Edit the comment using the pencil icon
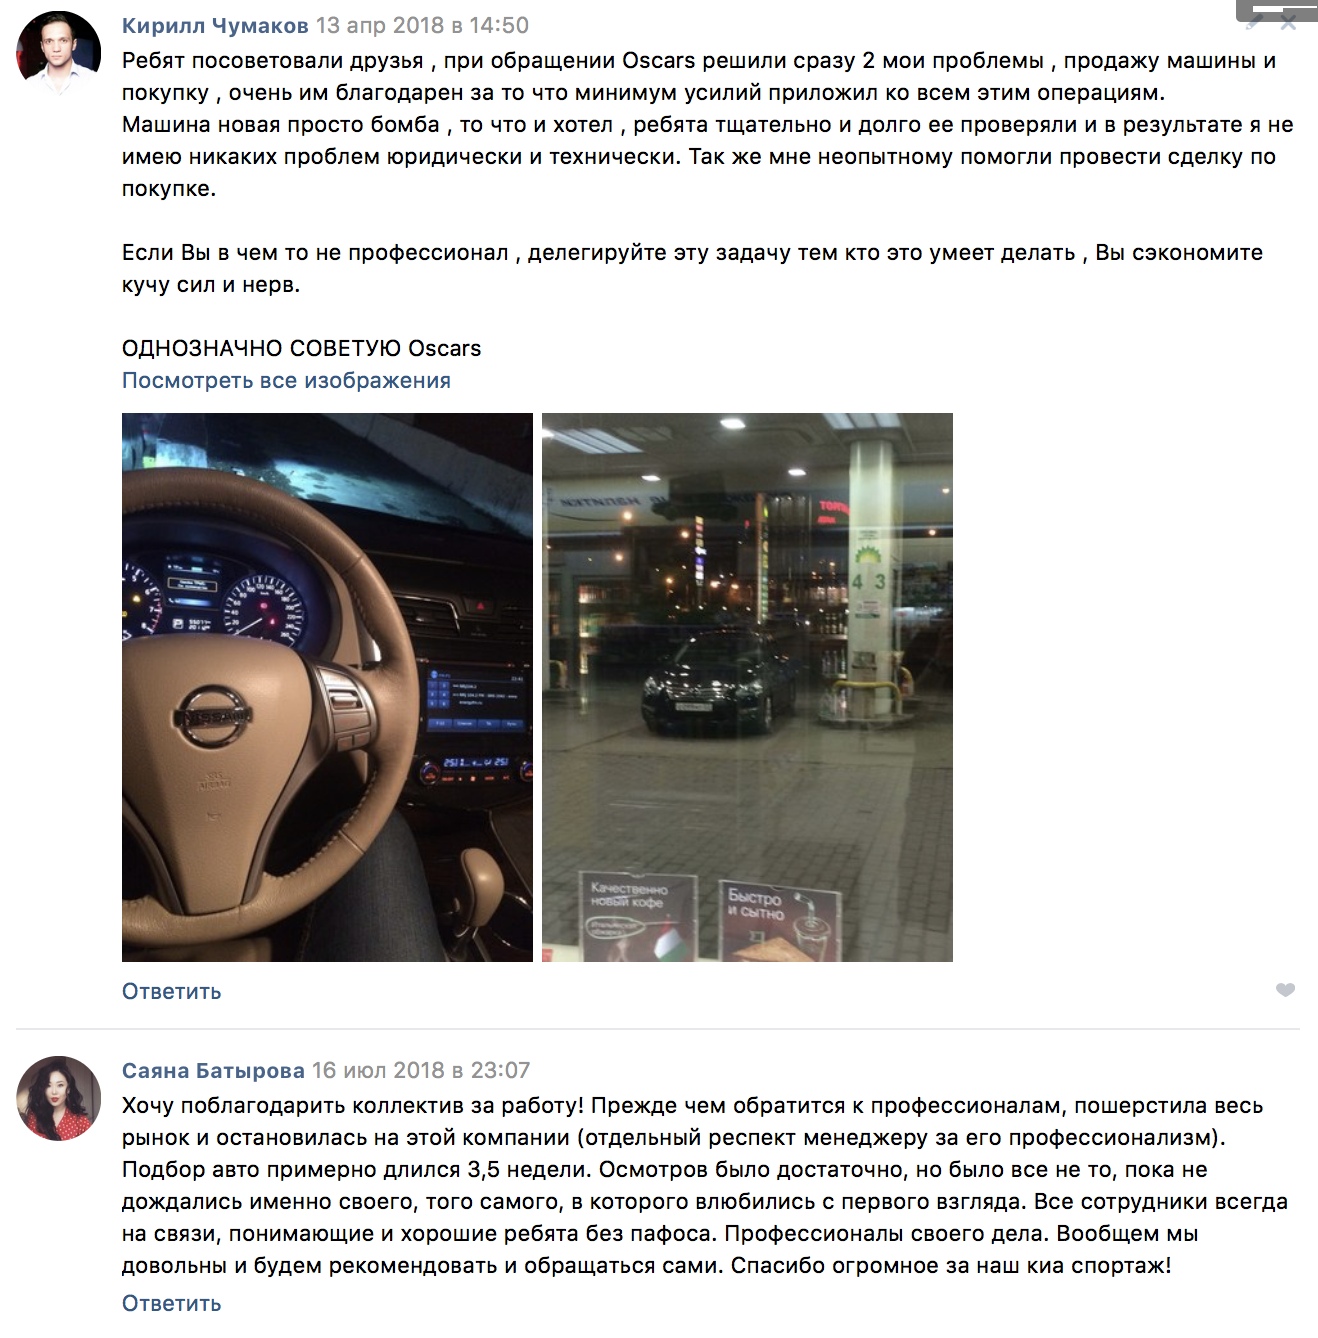The image size is (1318, 1338). 1254,22
